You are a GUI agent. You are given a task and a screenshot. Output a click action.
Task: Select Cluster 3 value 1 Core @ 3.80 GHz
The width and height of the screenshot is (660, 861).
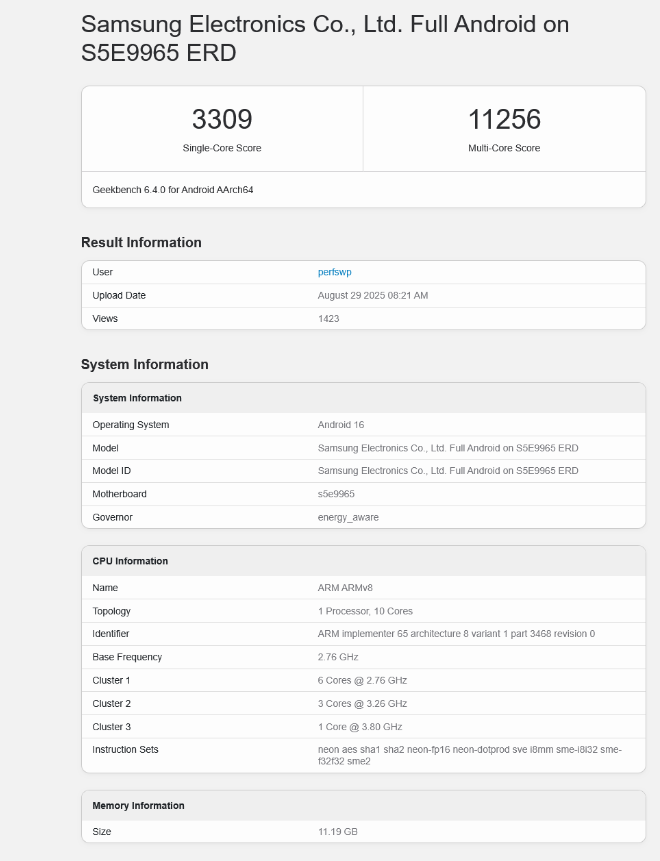coord(360,727)
